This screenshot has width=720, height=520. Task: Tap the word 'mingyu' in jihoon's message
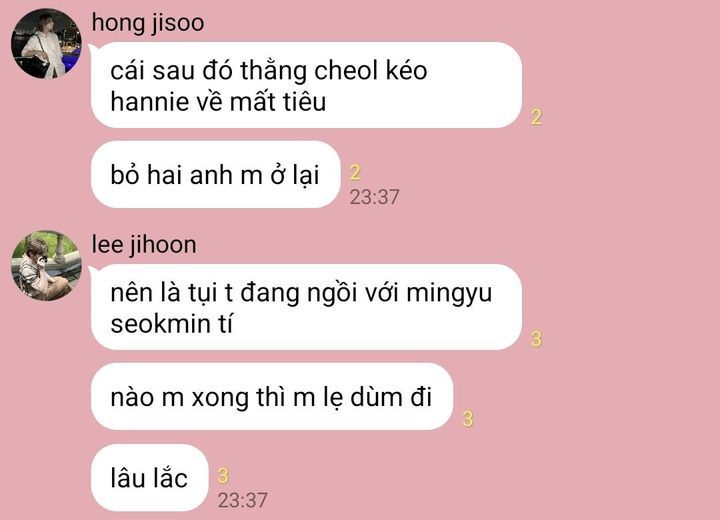pyautogui.click(x=449, y=294)
